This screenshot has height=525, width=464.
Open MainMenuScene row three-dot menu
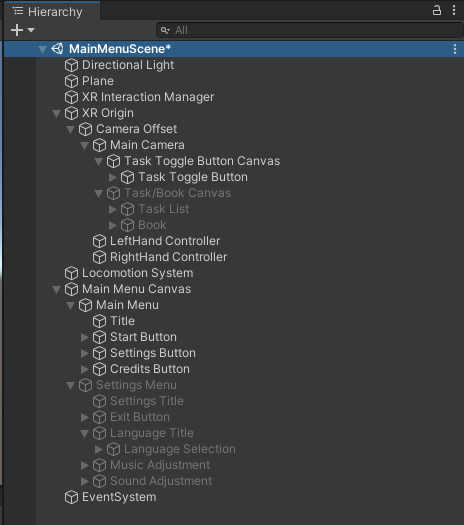(455, 49)
